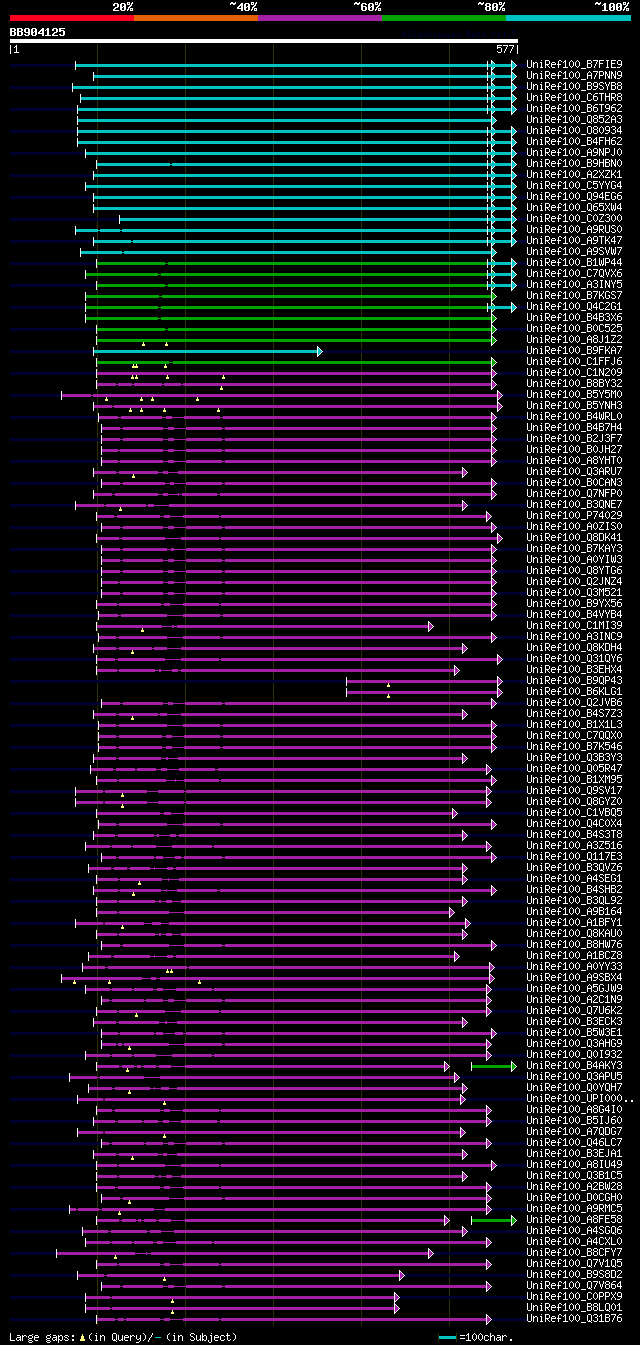The width and height of the screenshot is (640, 1345).
Task: Select the UniRef100_C1MI39 label
Action: (574, 625)
